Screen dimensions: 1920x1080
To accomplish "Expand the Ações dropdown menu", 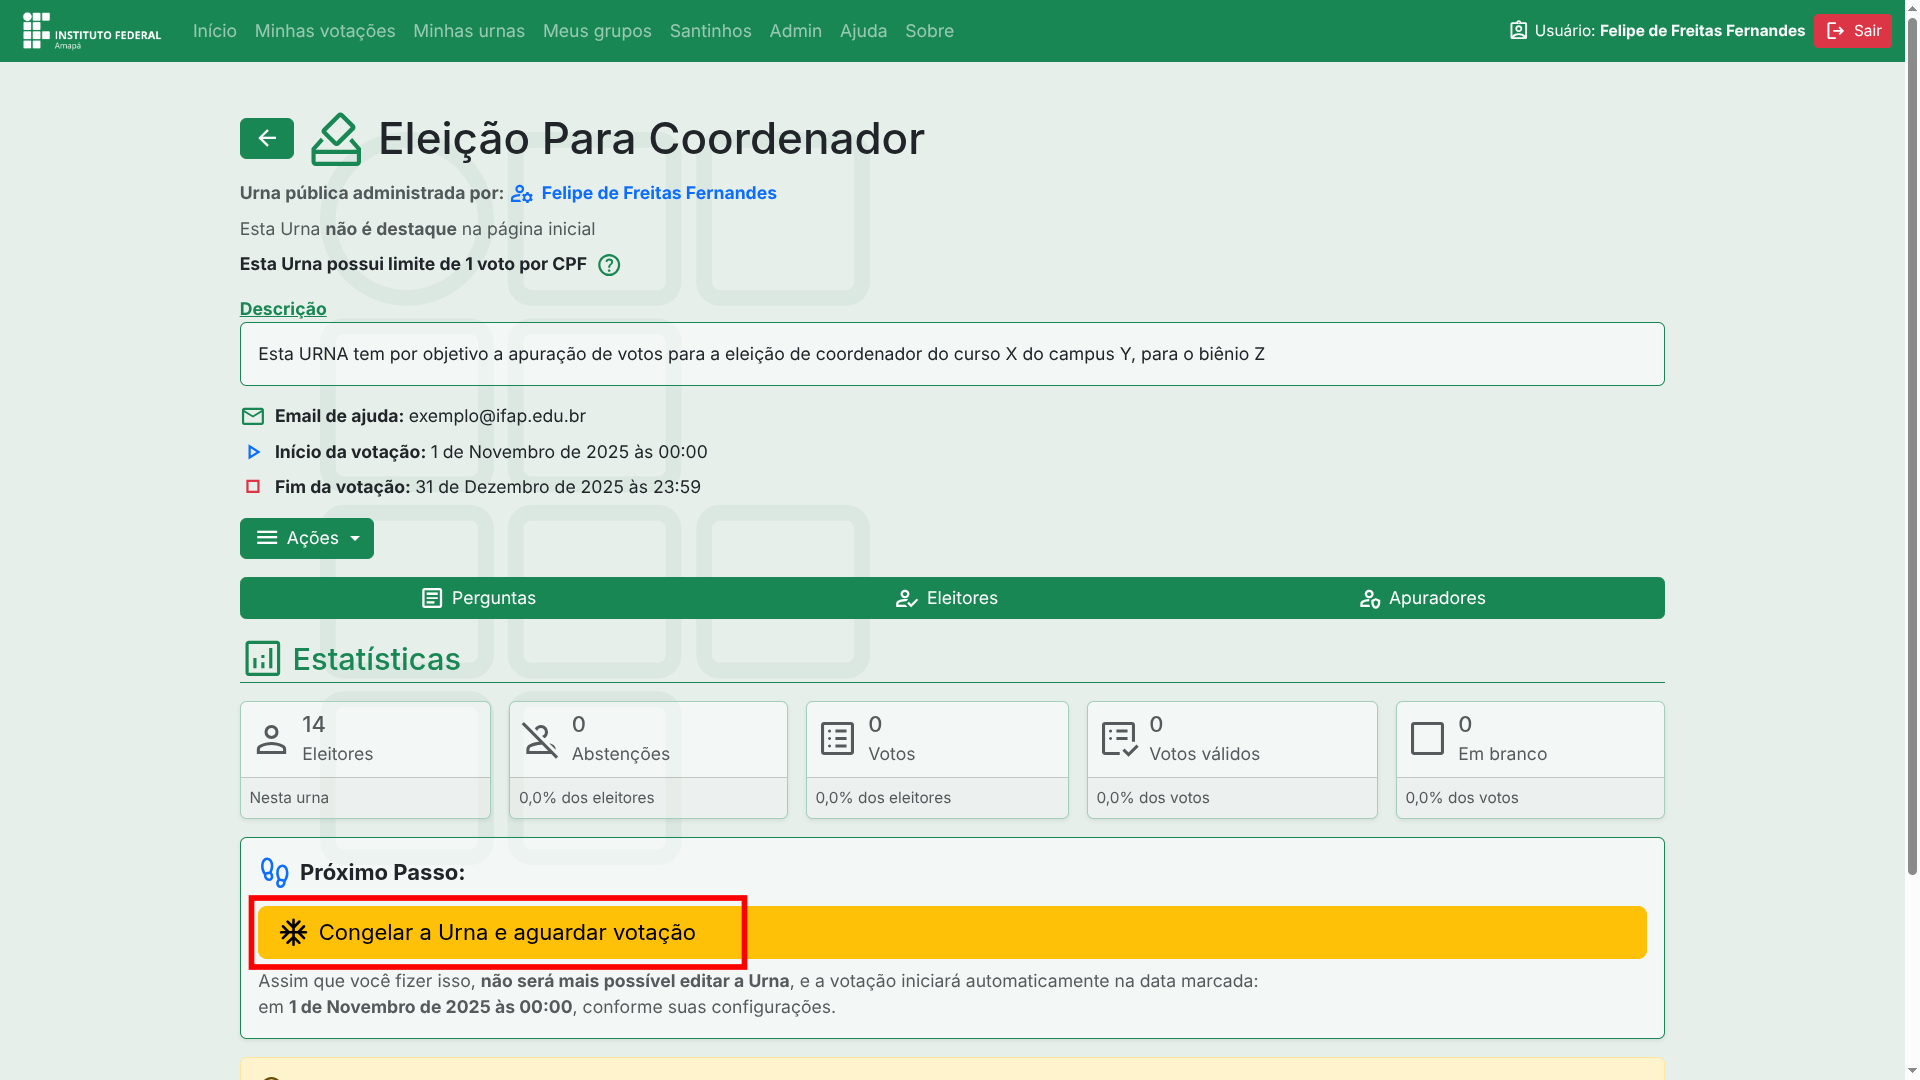I will pyautogui.click(x=306, y=538).
